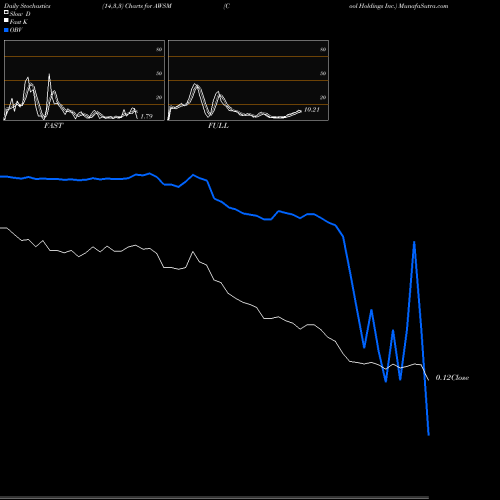Image resolution: width=500 pixels, height=500 pixels.
Task: Click the FAST label under the left chart
Action: pyautogui.click(x=53, y=126)
